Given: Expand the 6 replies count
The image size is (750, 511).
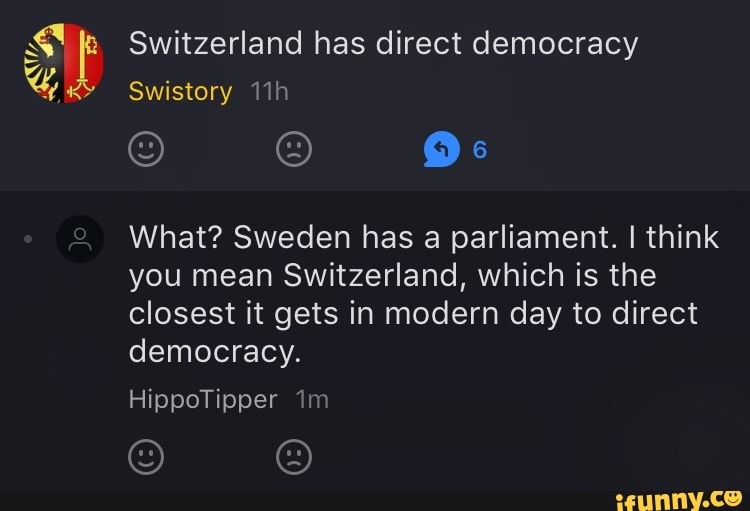Looking at the screenshot, I should tap(480, 150).
